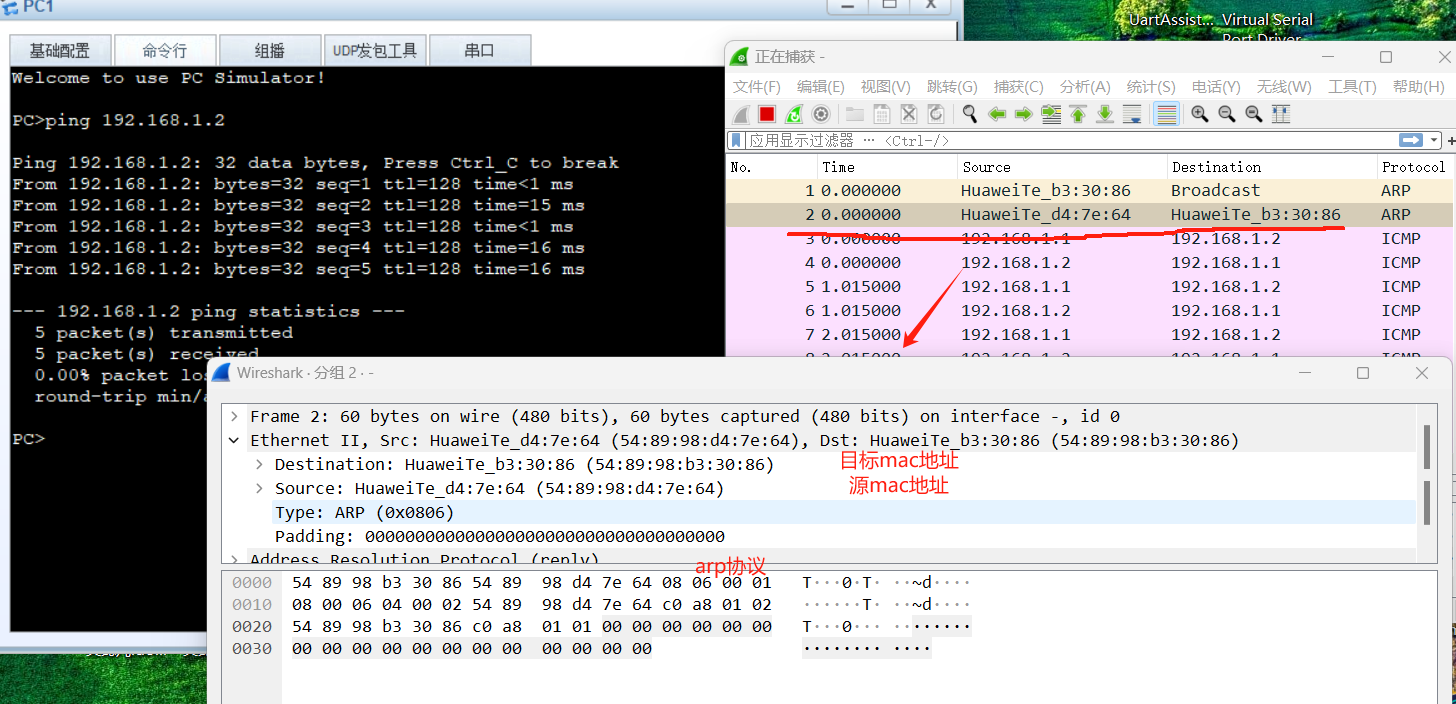Select packet 4 ICMP row
The height and width of the screenshot is (704, 1456).
click(1089, 262)
